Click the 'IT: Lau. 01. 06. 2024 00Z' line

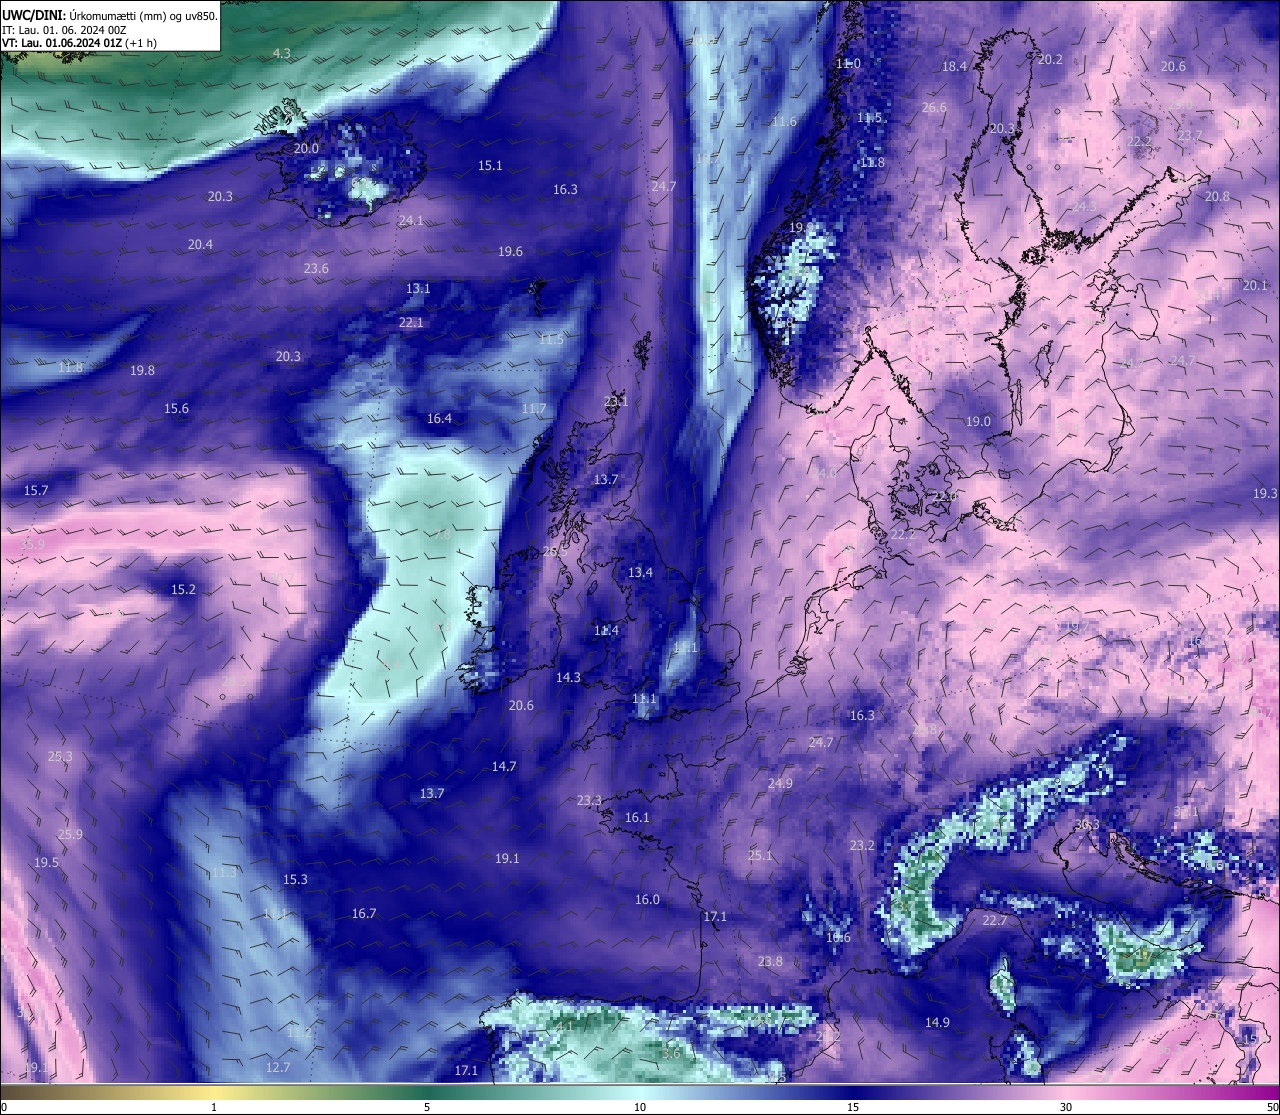[64, 30]
